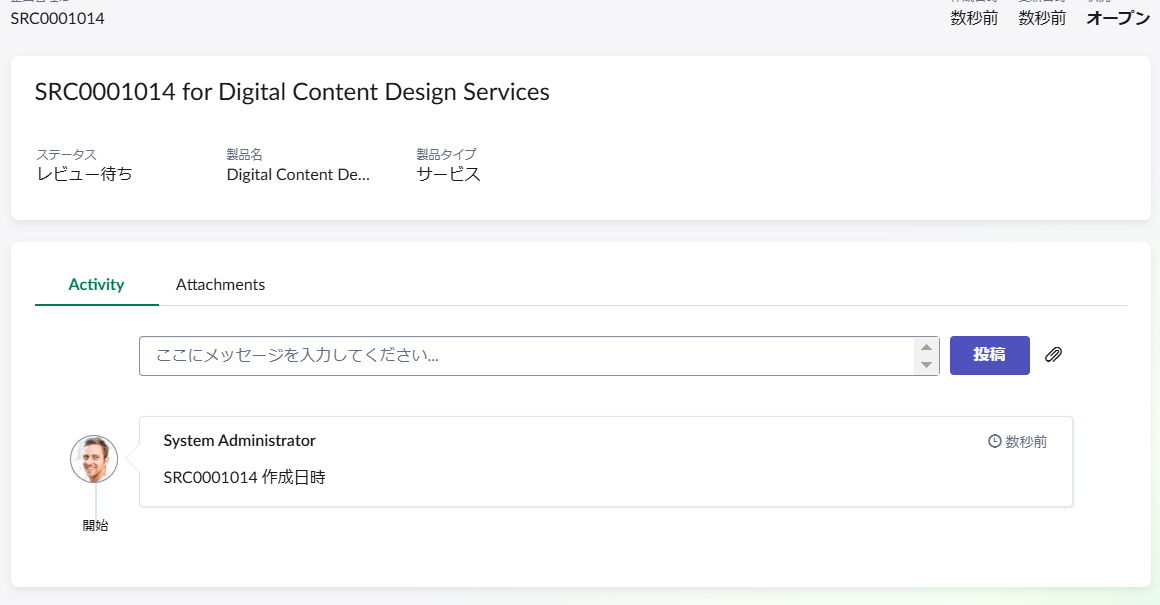This screenshot has height=605, width=1160.
Task: Click the truncated product name Digital Content De...
Action: coord(298,174)
